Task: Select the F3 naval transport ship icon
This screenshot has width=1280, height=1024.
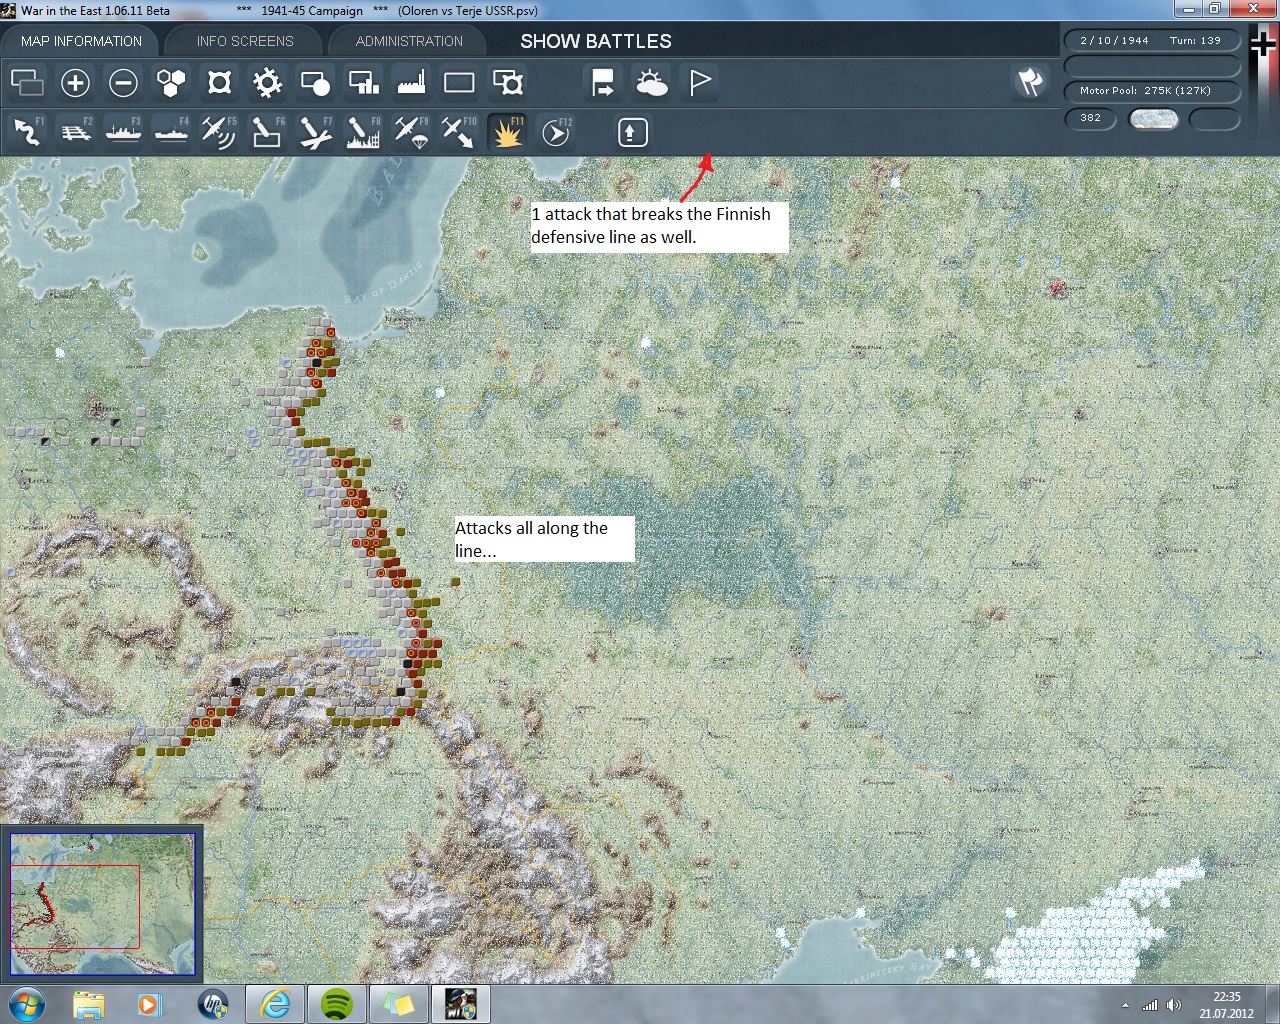Action: click(123, 132)
